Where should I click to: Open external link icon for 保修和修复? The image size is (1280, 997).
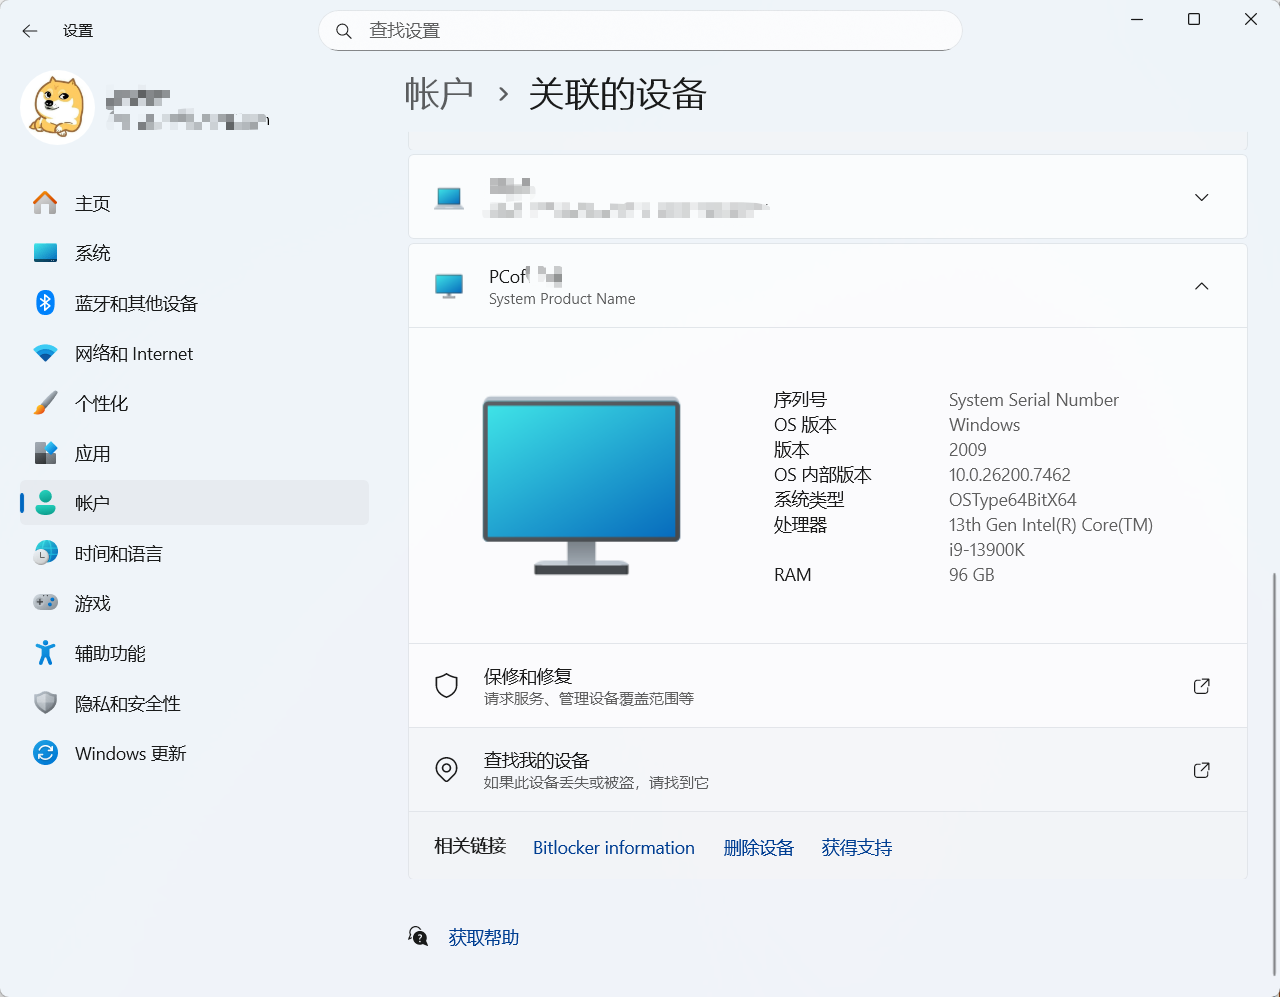point(1202,686)
